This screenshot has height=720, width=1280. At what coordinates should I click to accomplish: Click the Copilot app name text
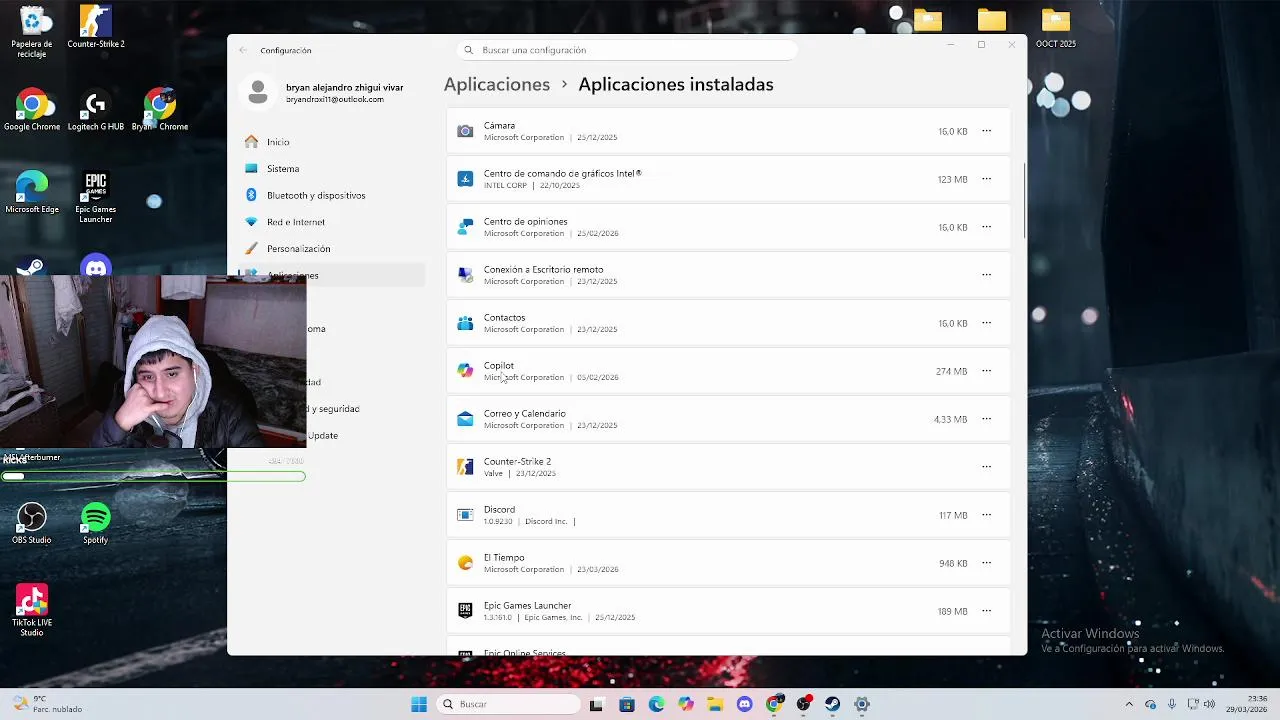coord(499,365)
